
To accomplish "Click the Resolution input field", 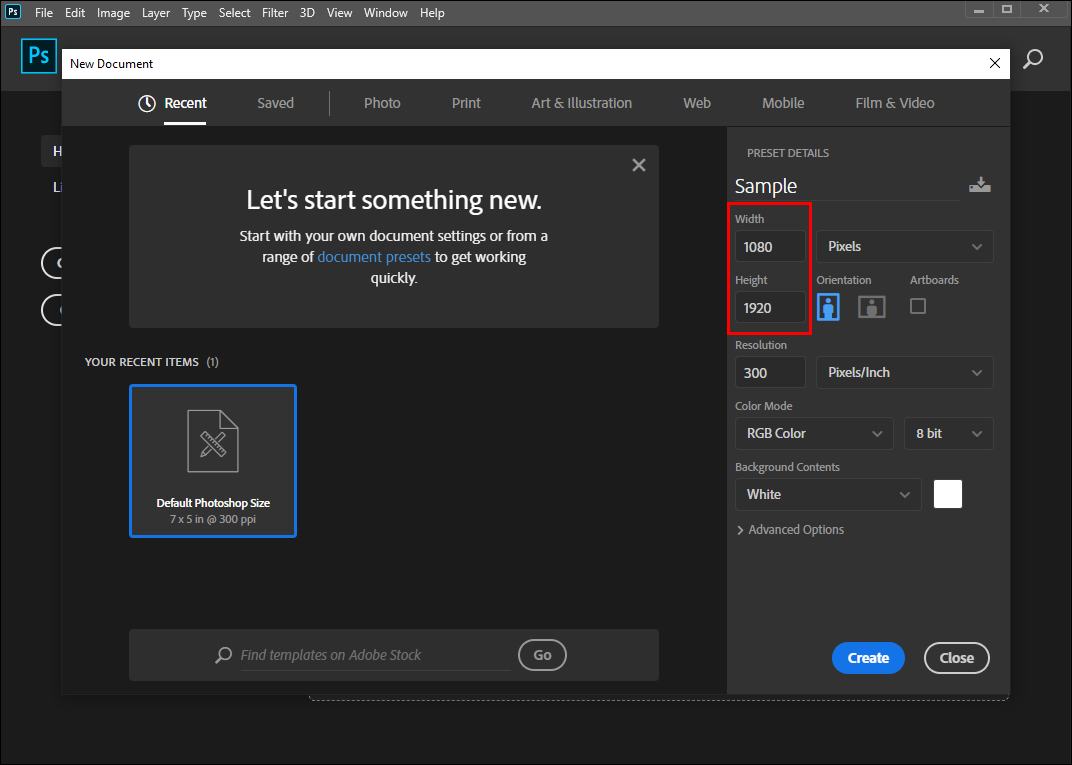I will point(770,373).
